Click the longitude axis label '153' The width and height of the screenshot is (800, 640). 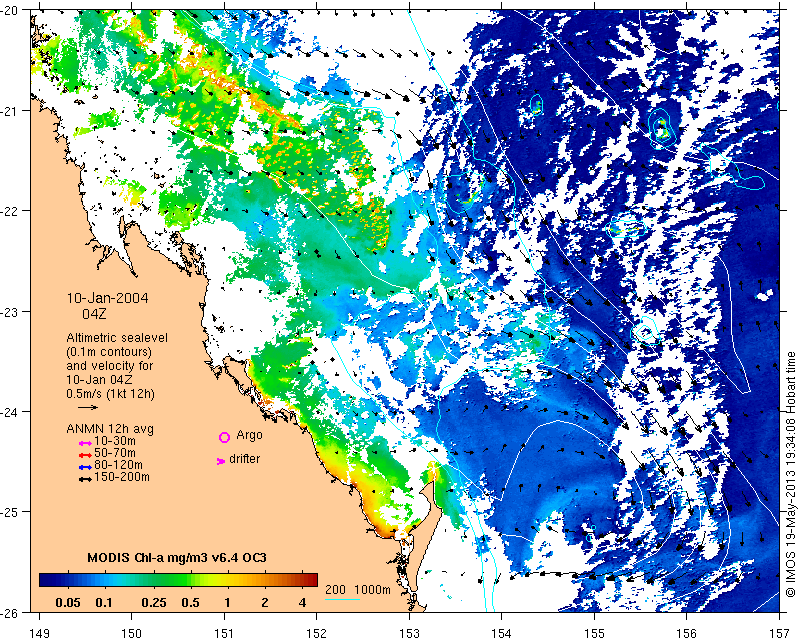tap(409, 633)
